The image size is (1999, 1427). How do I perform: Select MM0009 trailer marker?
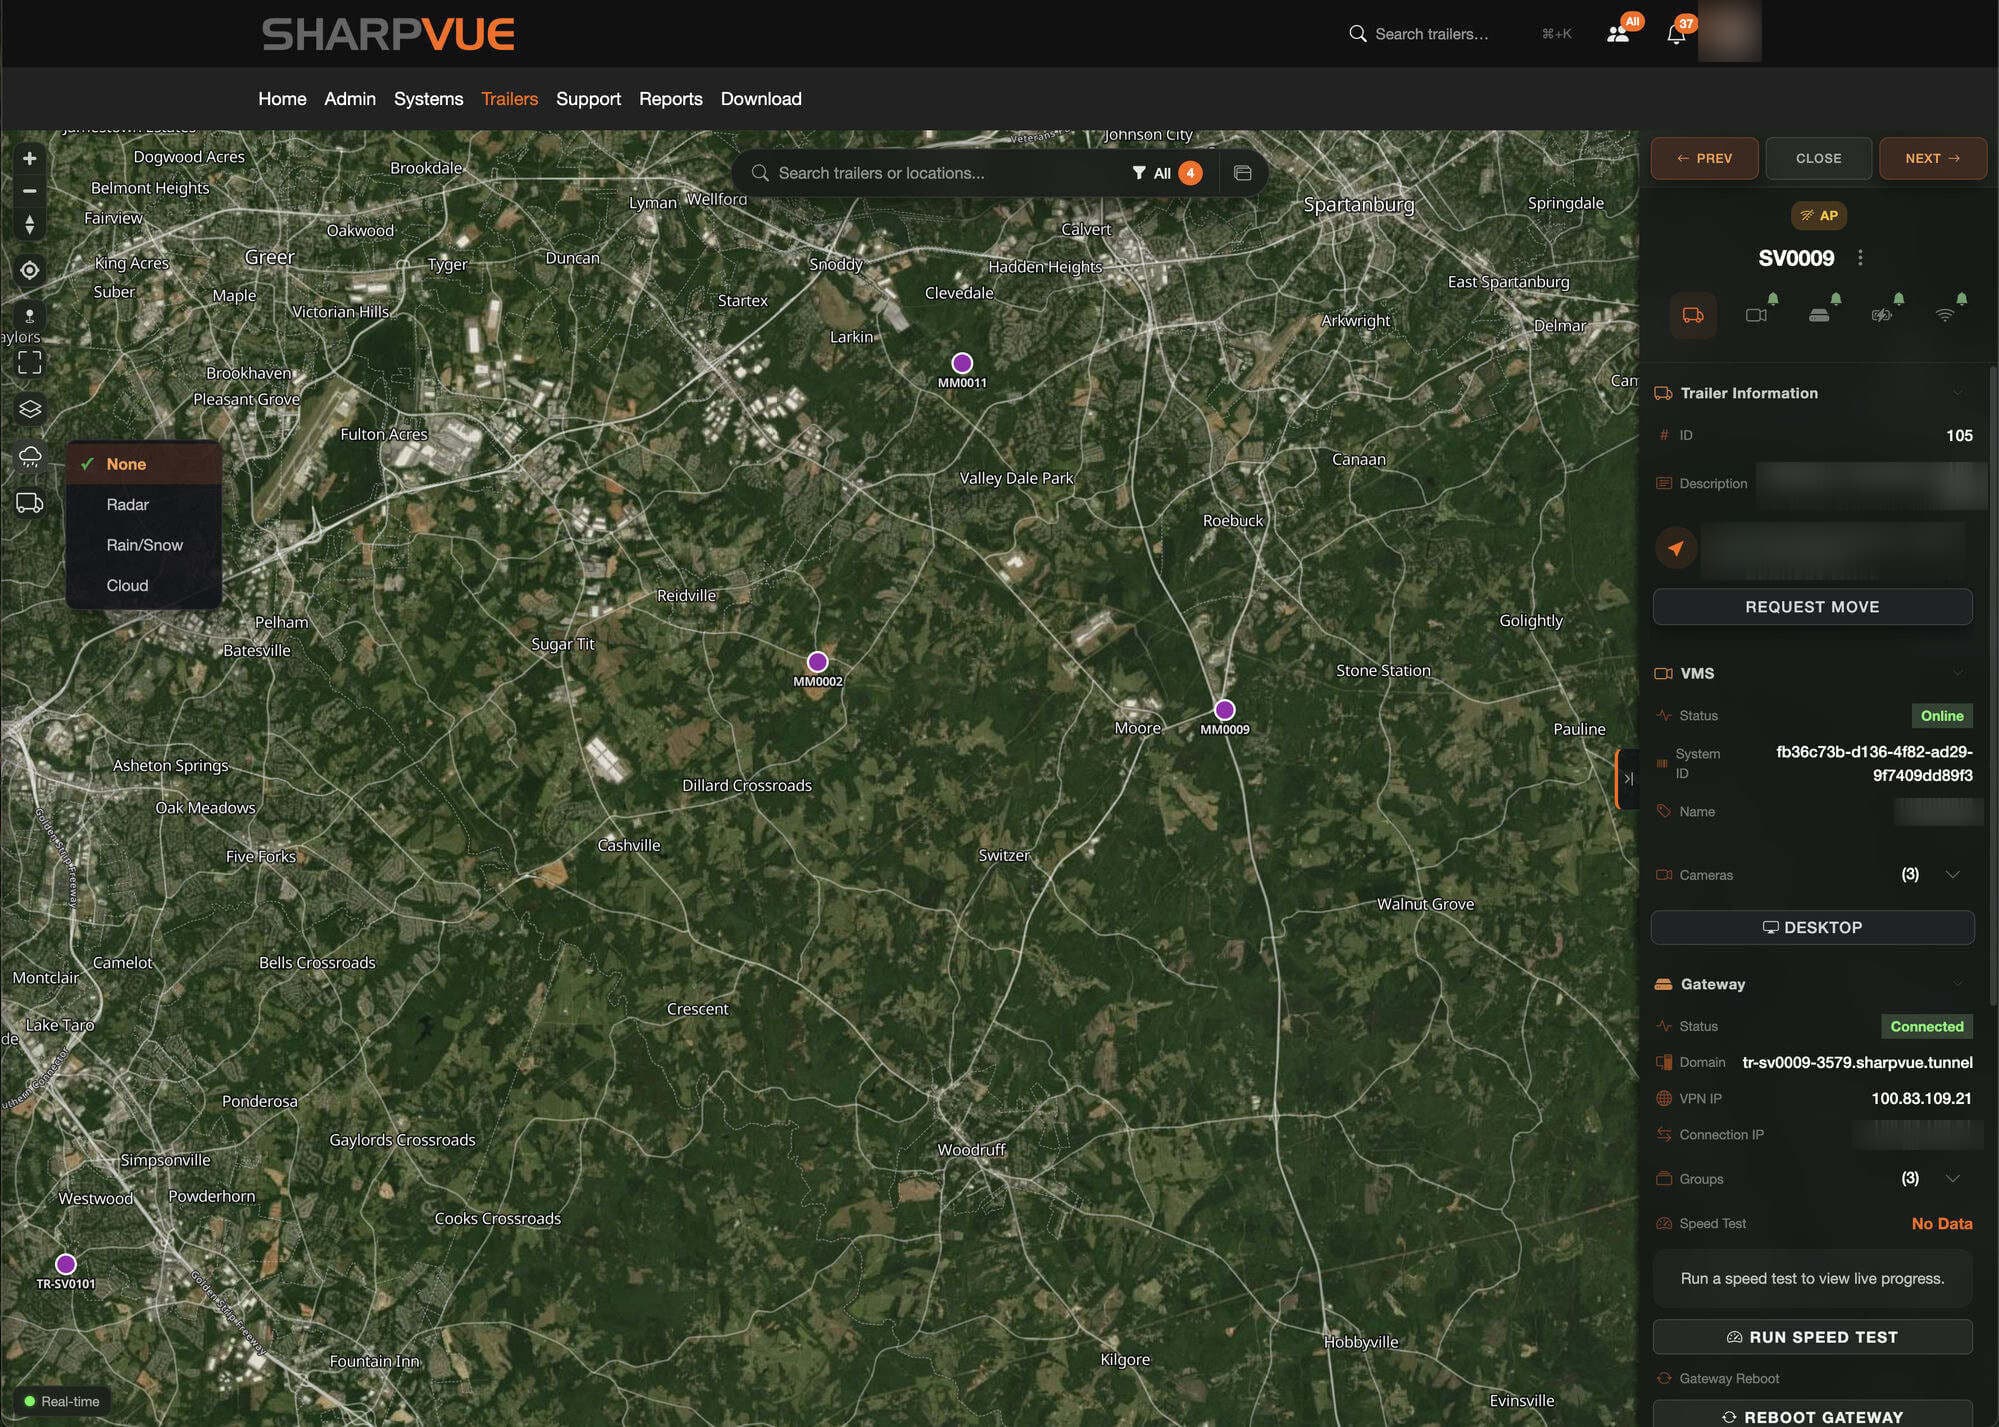pos(1225,710)
